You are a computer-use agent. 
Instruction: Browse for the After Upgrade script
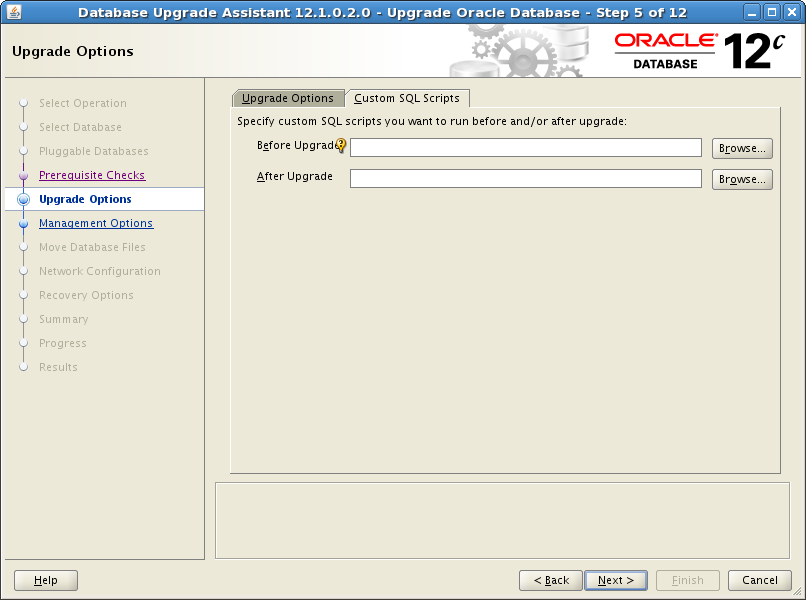[742, 179]
